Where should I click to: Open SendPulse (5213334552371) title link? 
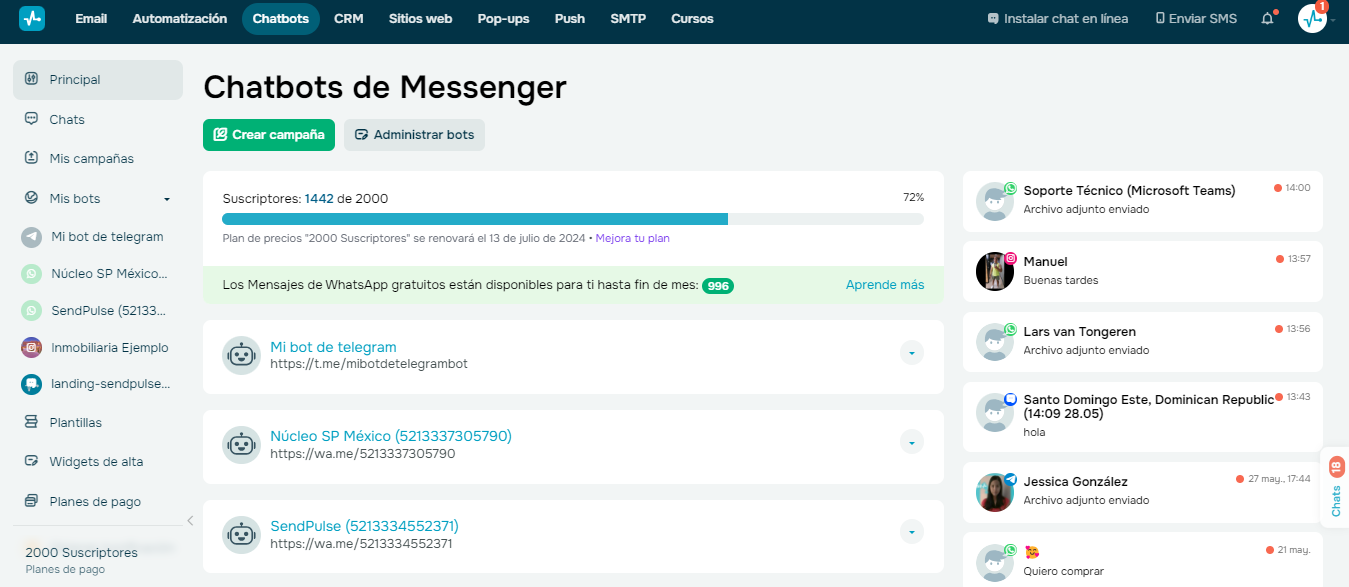pyautogui.click(x=364, y=526)
